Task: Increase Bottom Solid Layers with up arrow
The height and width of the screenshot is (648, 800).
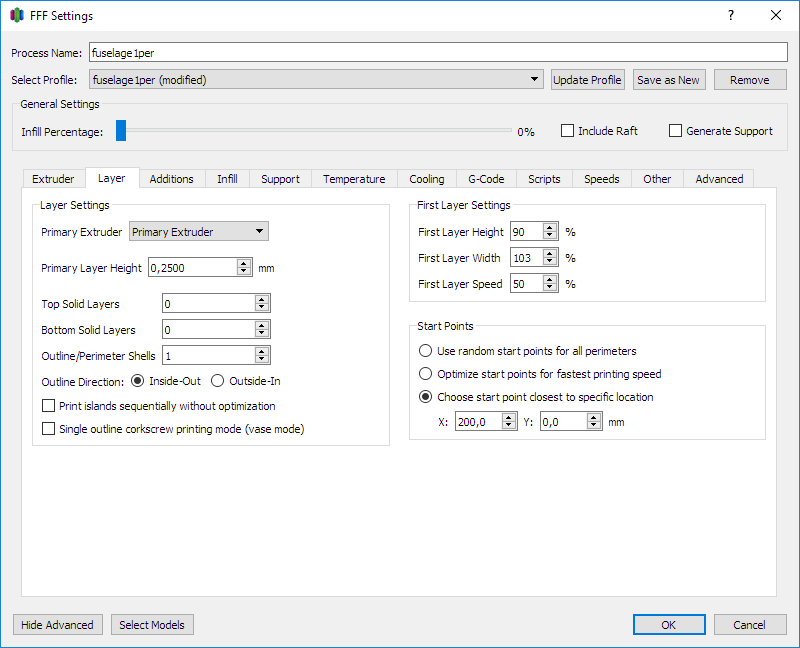Action: (x=262, y=325)
